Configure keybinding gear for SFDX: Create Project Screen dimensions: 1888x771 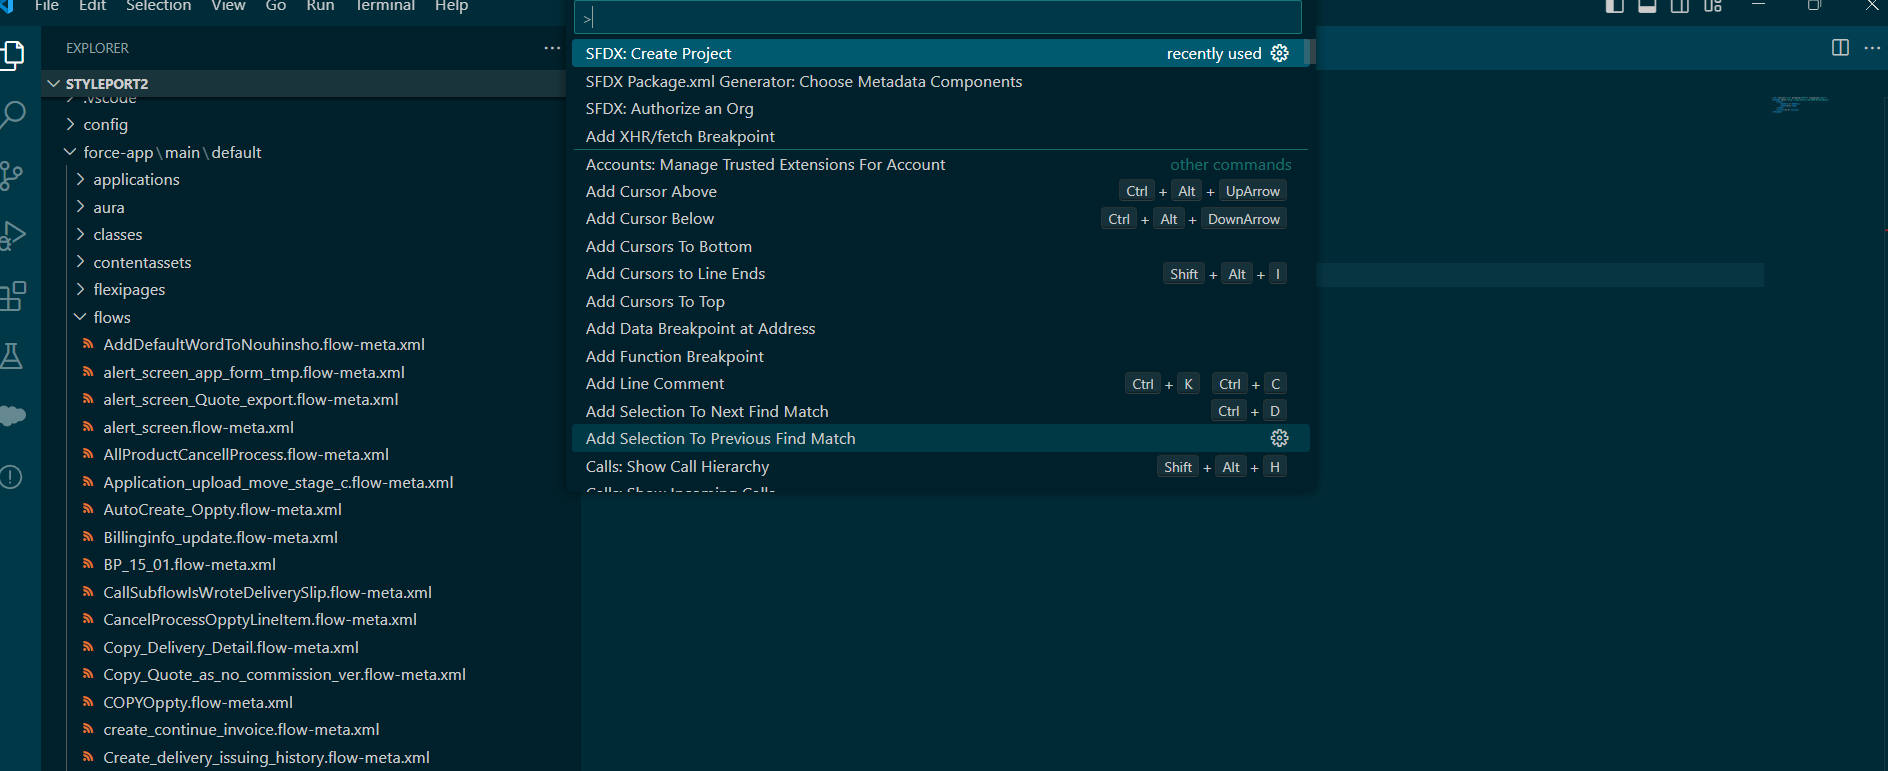tap(1279, 53)
